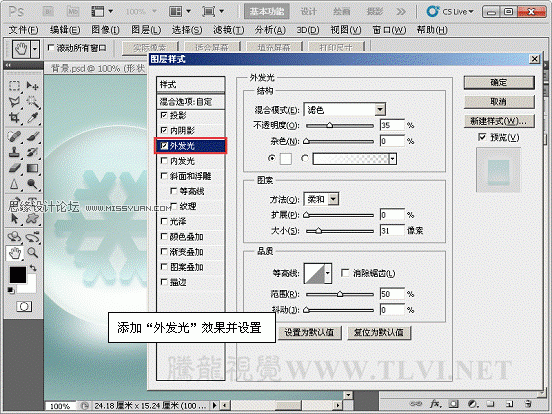The width and height of the screenshot is (552, 414).
Task: Uncheck 内阴影 inner shadow style
Action: (164, 130)
